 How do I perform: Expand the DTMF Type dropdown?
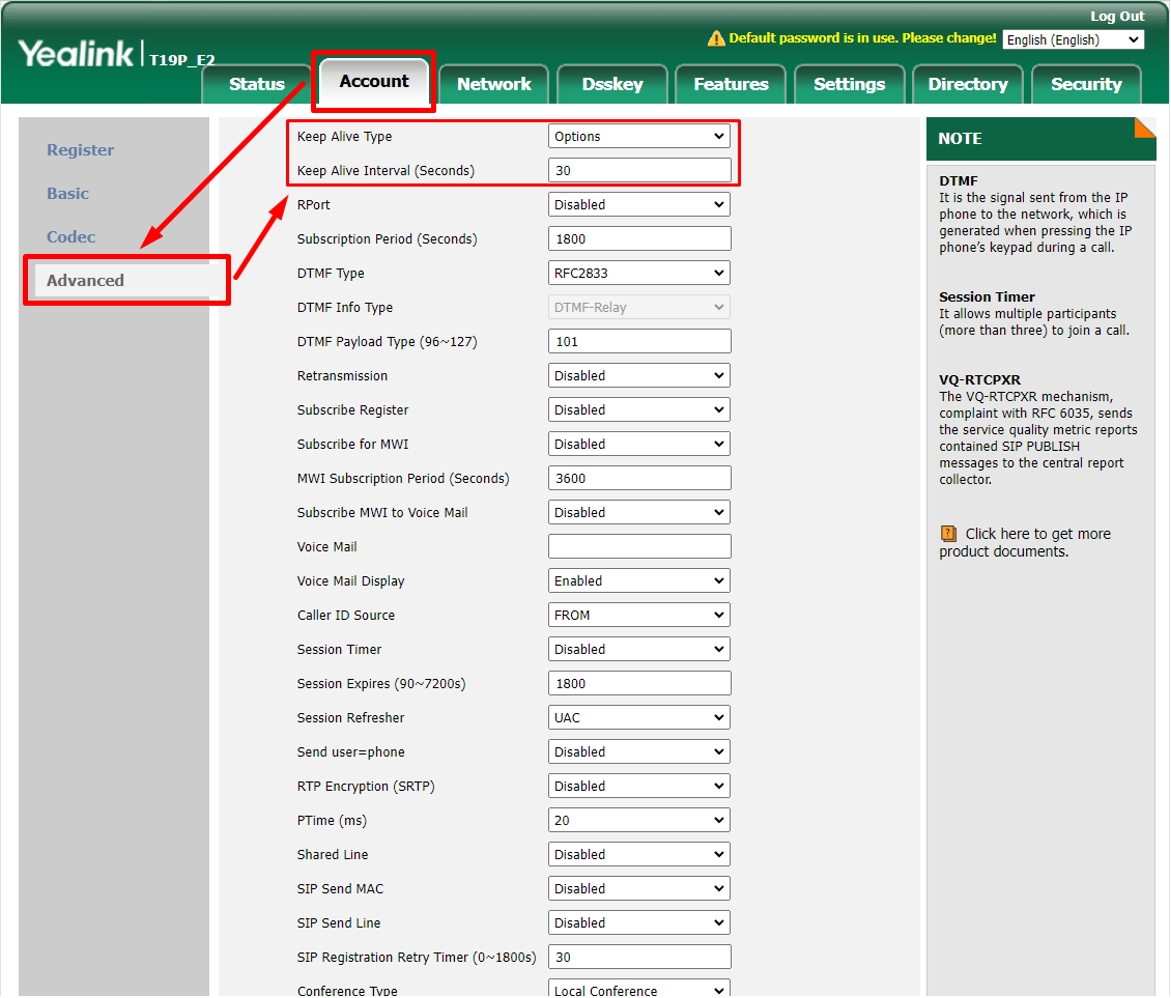638,273
